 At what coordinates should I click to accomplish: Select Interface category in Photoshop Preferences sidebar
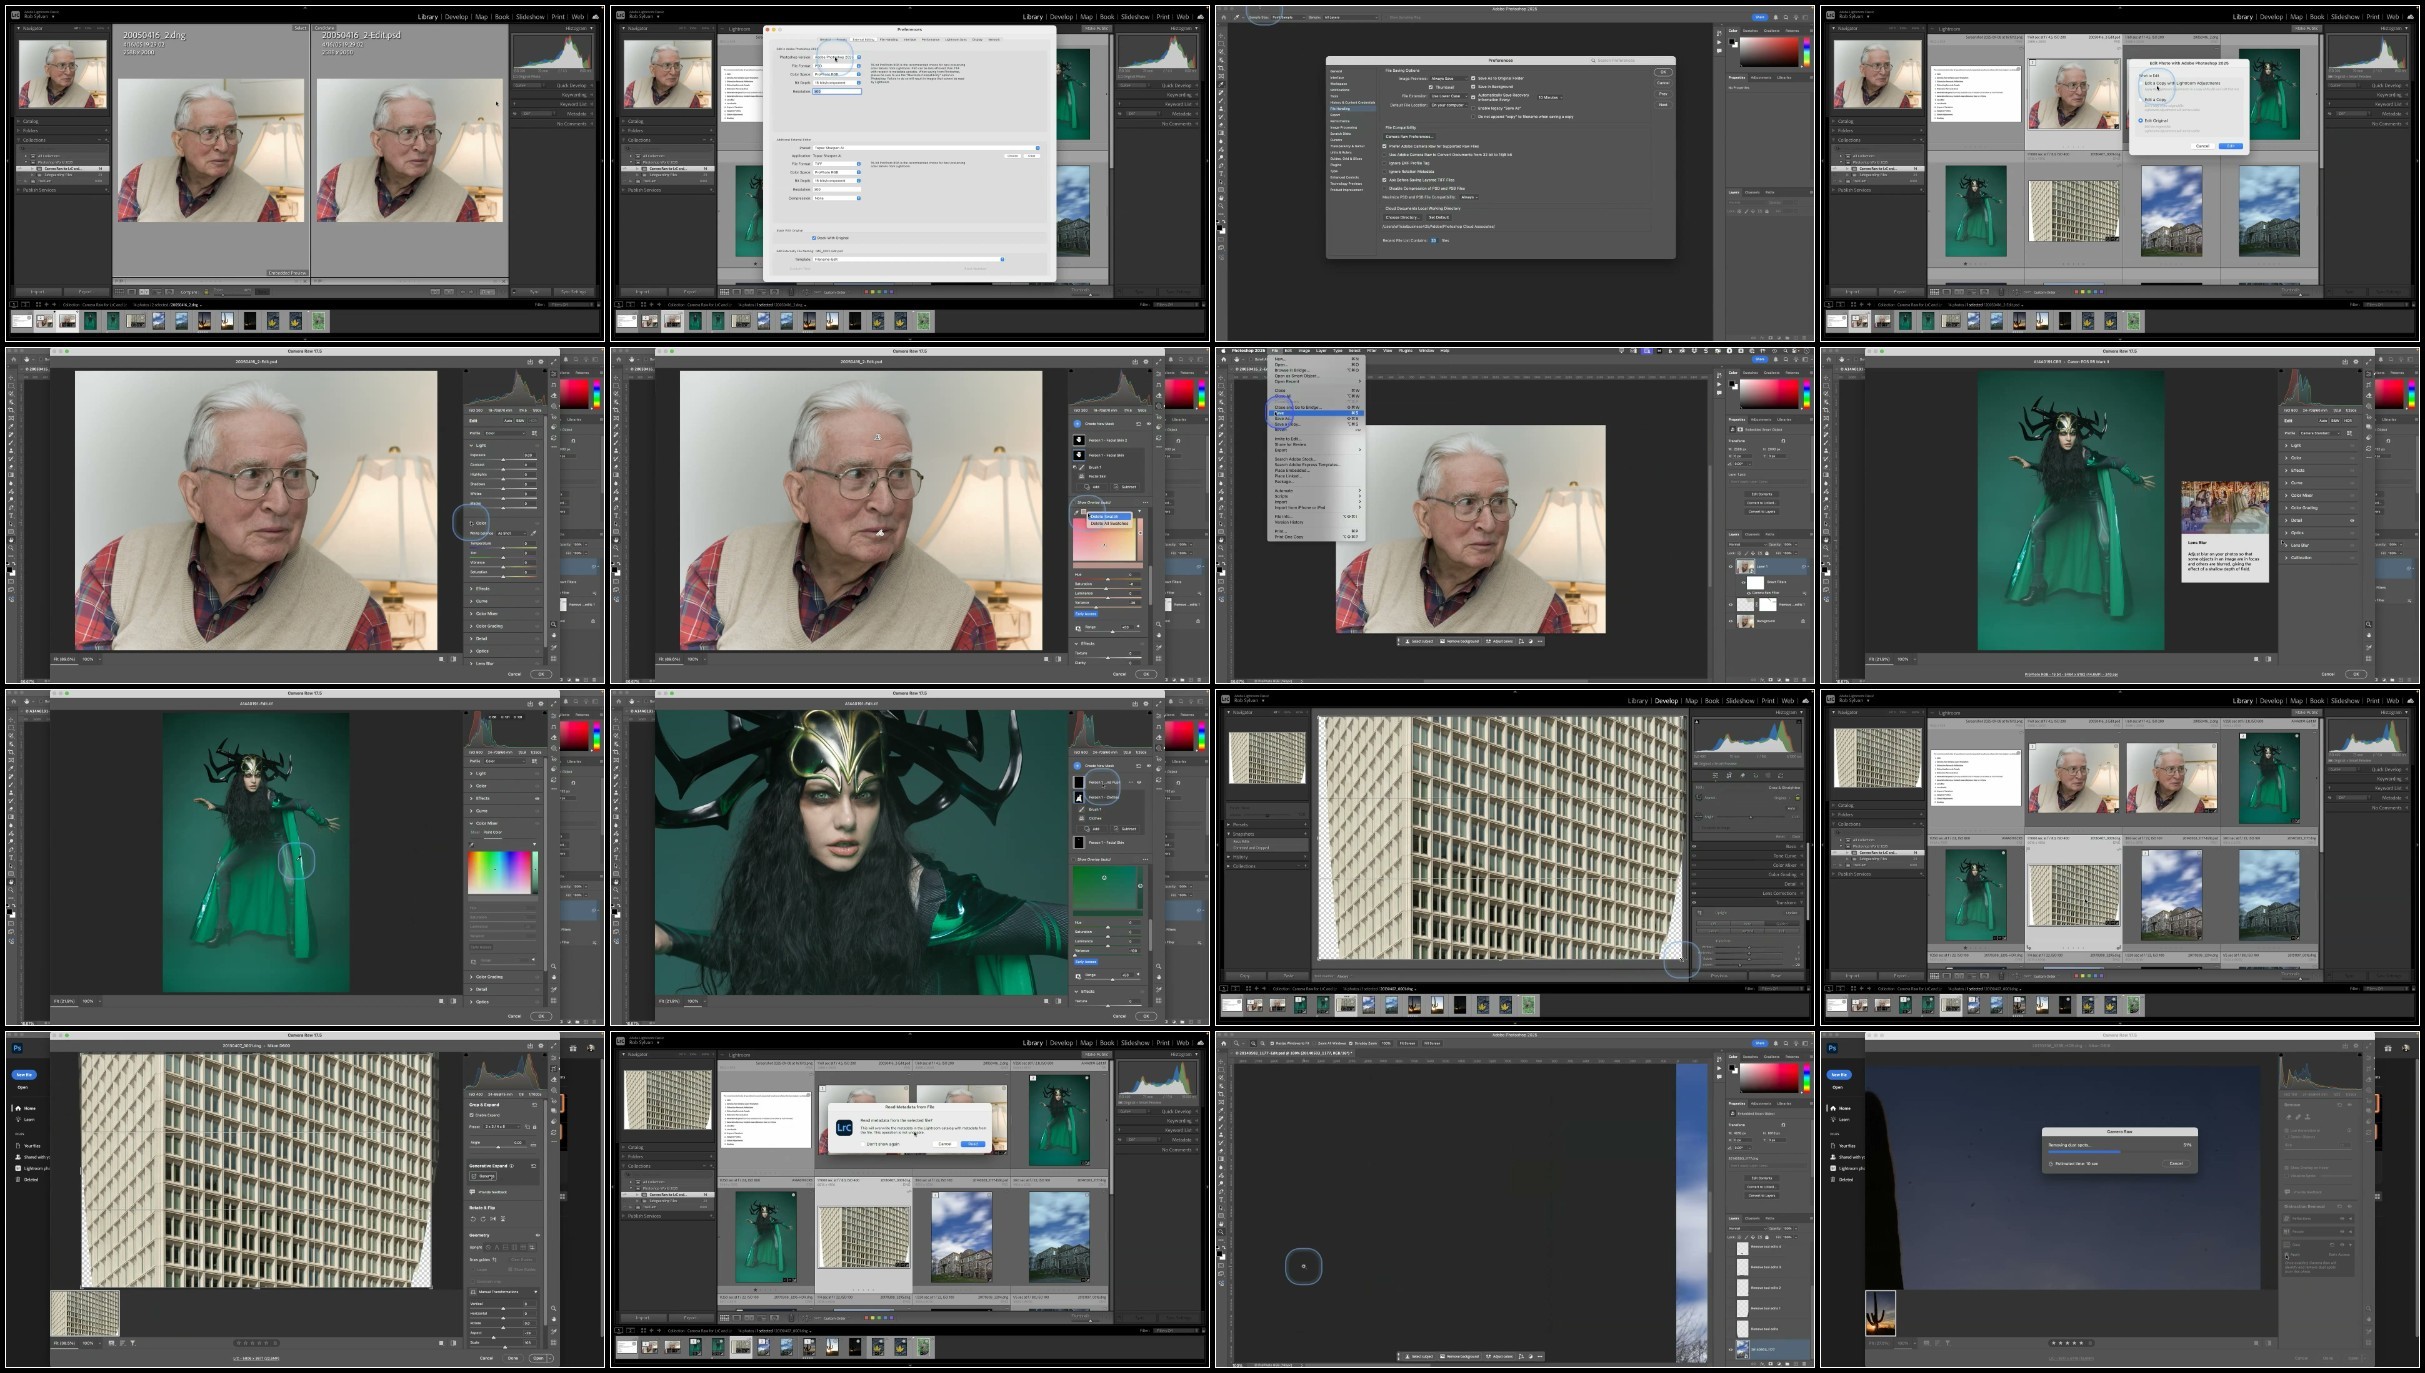tap(1339, 77)
